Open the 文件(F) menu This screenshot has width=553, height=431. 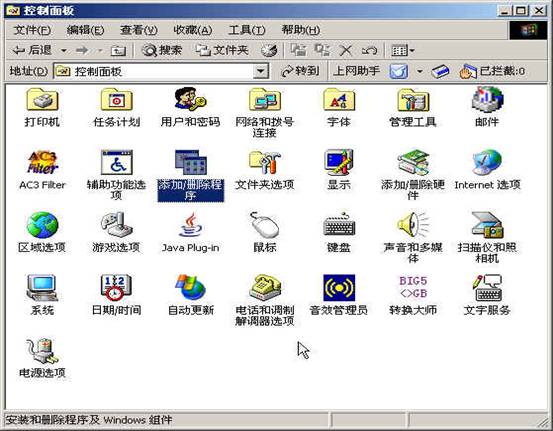coord(32,30)
